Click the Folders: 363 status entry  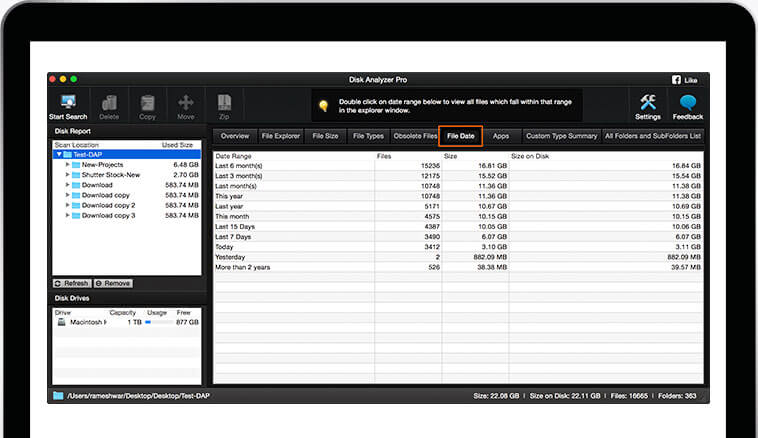coord(677,396)
